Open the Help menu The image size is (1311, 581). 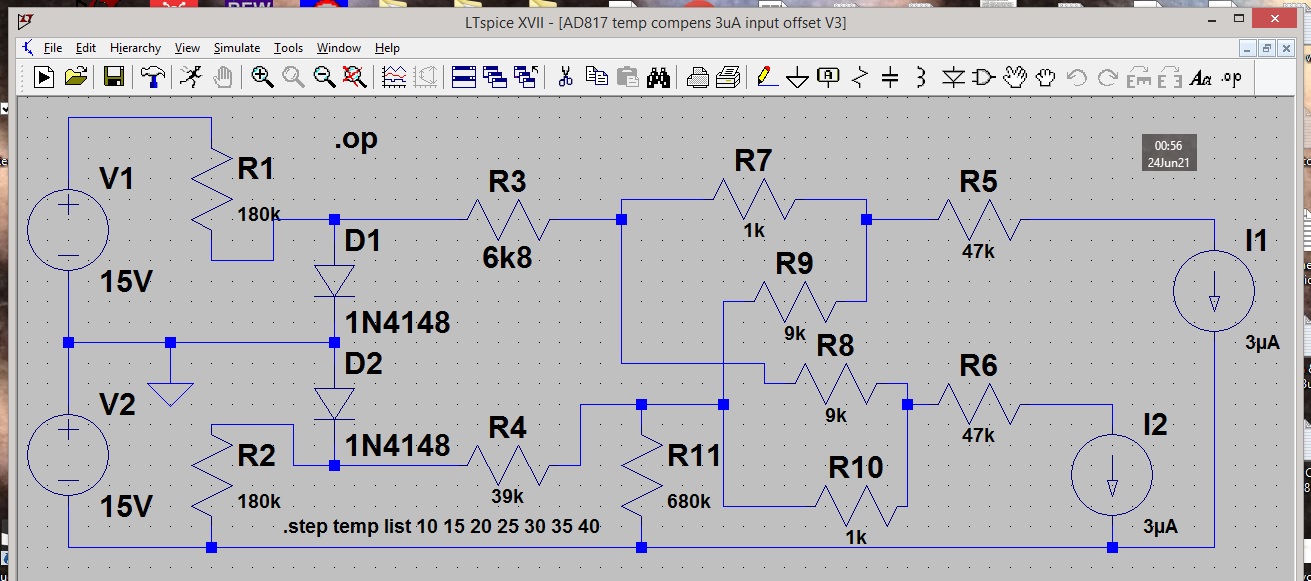click(x=387, y=48)
